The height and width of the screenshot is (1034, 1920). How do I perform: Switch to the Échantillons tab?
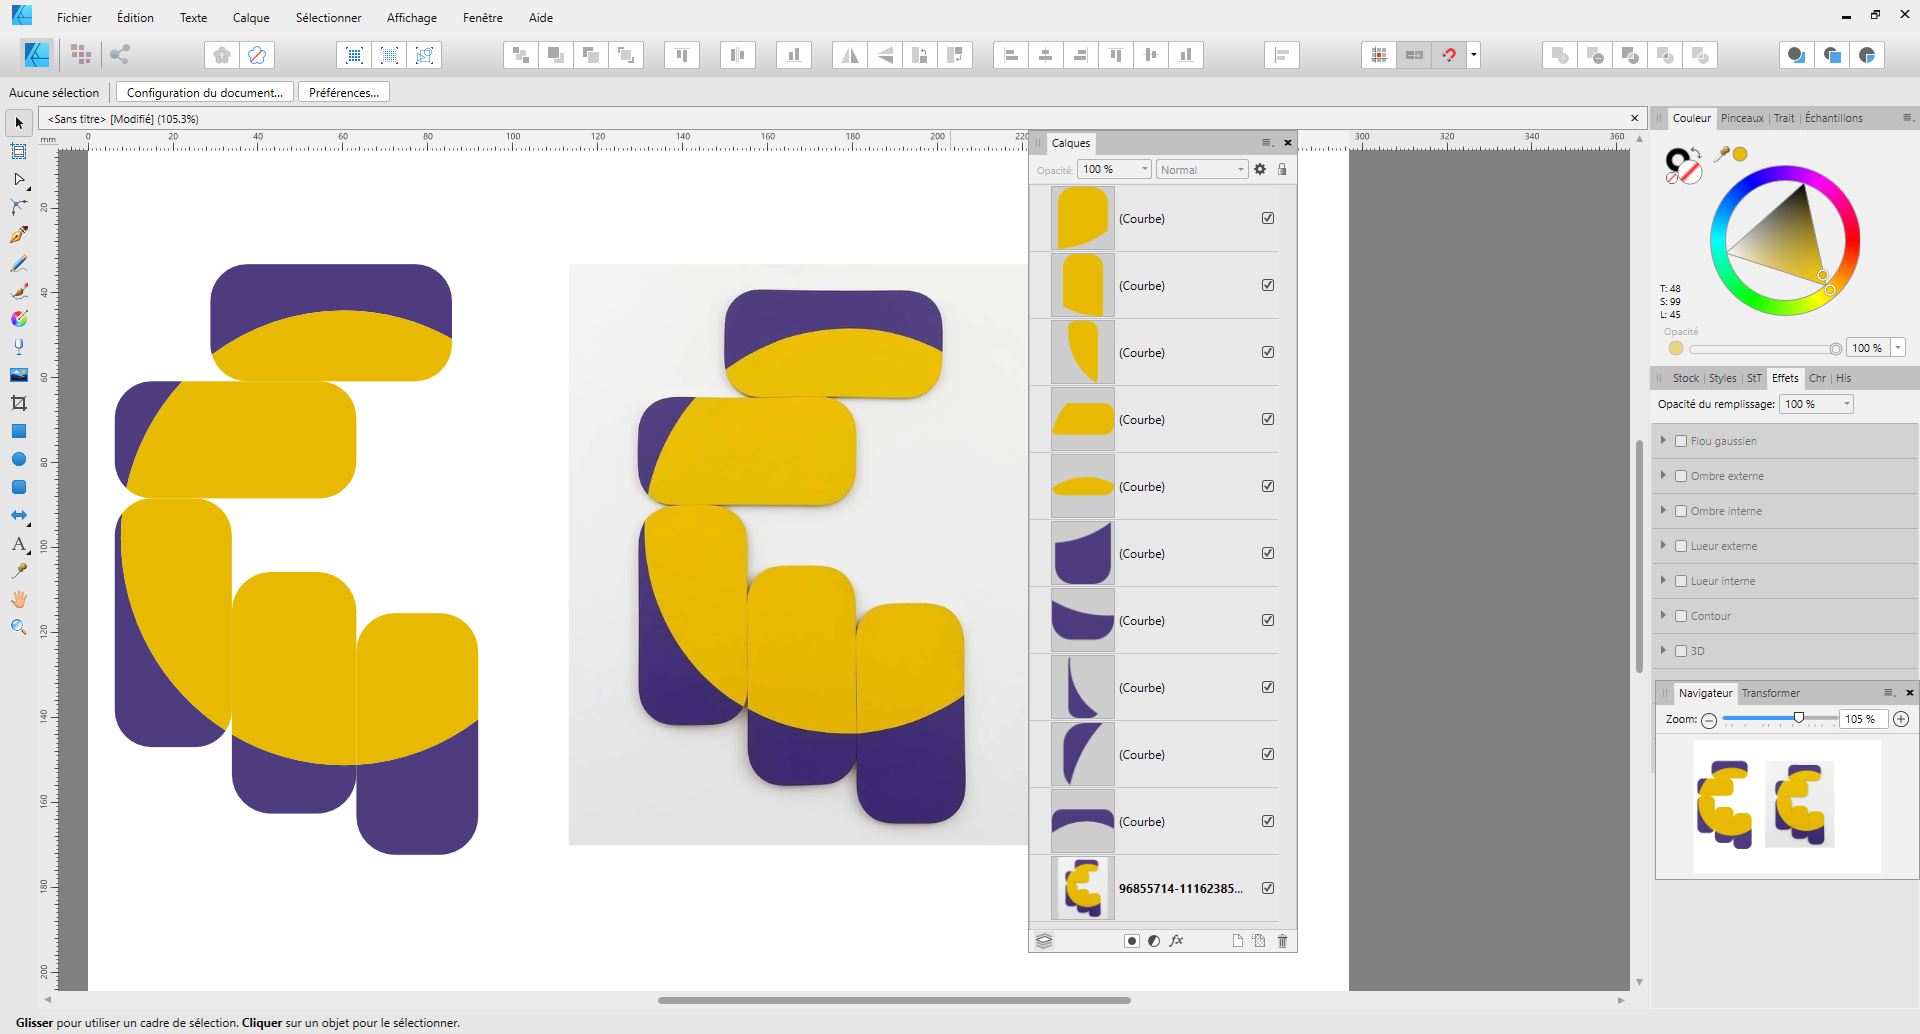click(1834, 118)
